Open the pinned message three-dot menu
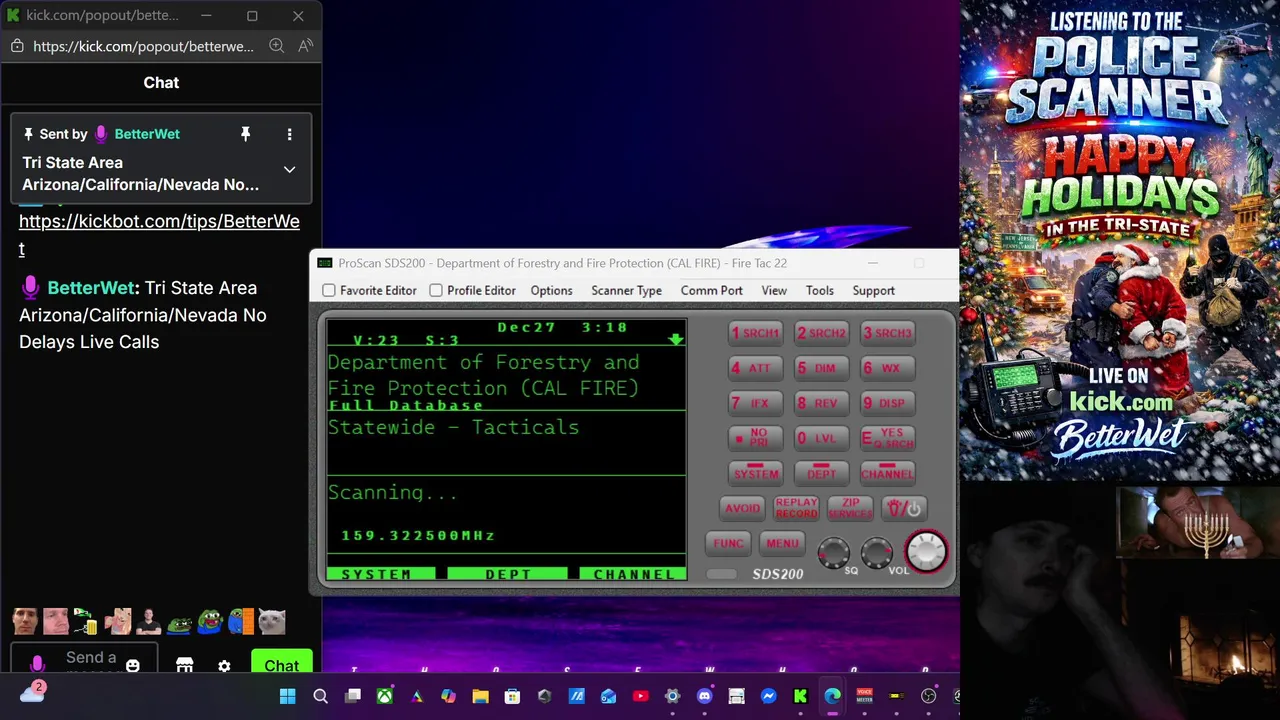Screen dimensions: 1280x720 click(290, 134)
